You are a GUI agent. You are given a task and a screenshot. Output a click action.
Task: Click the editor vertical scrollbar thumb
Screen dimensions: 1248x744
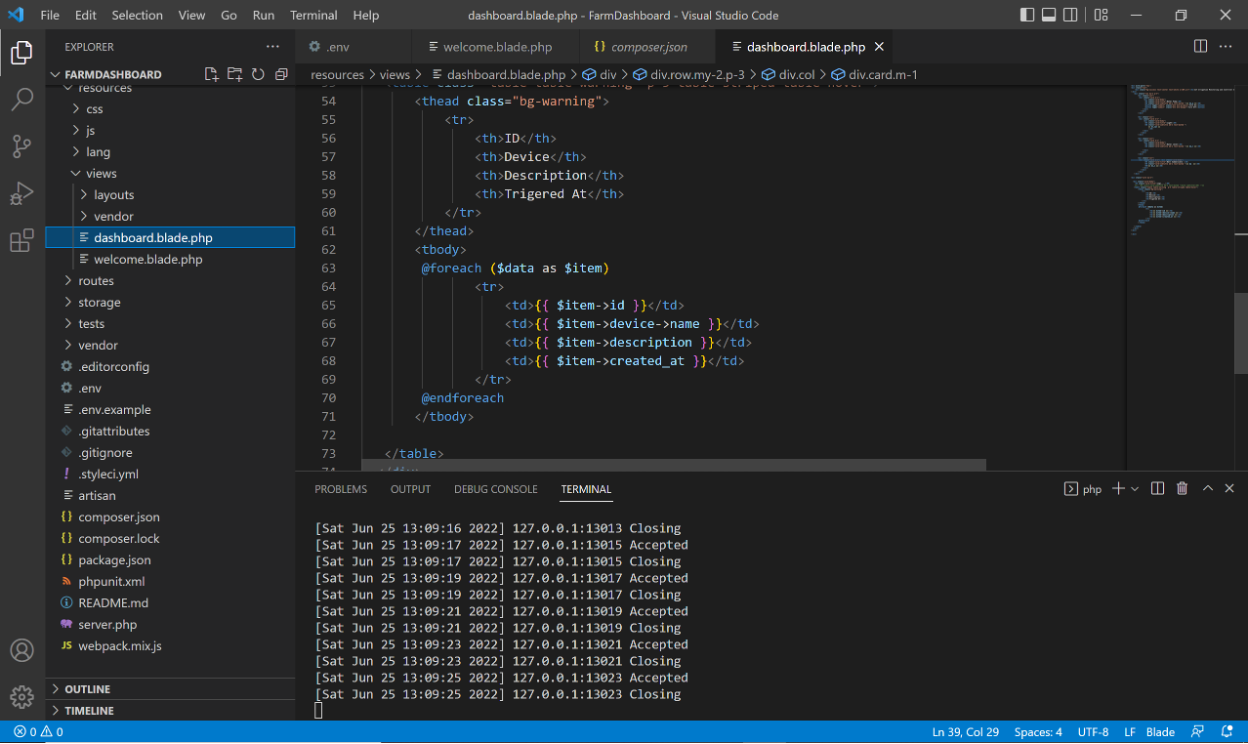click(1240, 335)
